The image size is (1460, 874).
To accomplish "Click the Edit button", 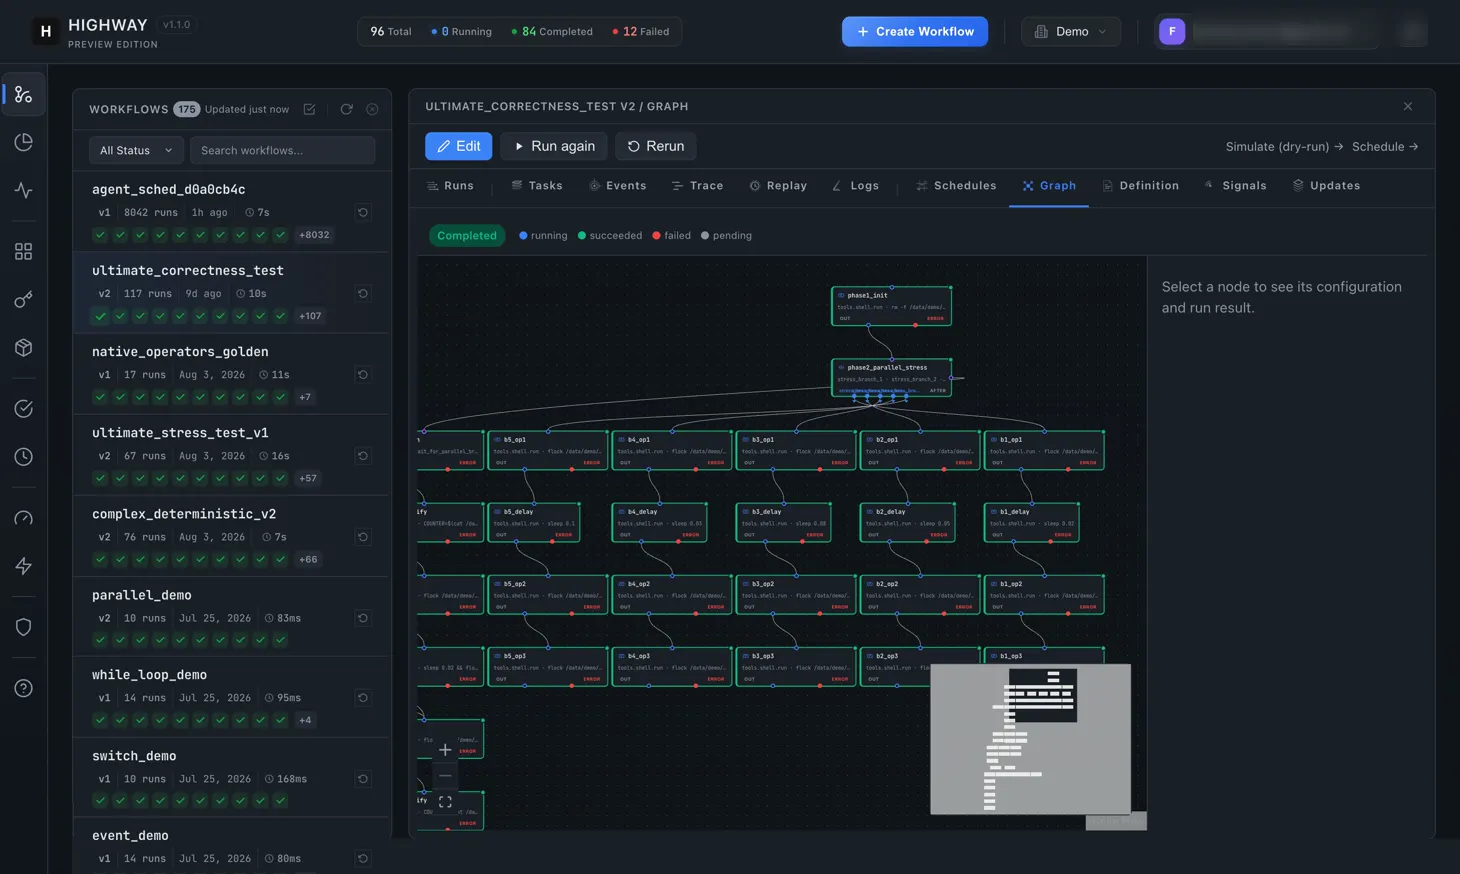I will (459, 146).
